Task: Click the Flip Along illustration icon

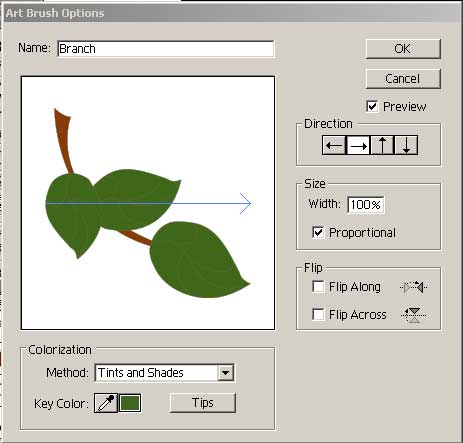Action: [414, 287]
